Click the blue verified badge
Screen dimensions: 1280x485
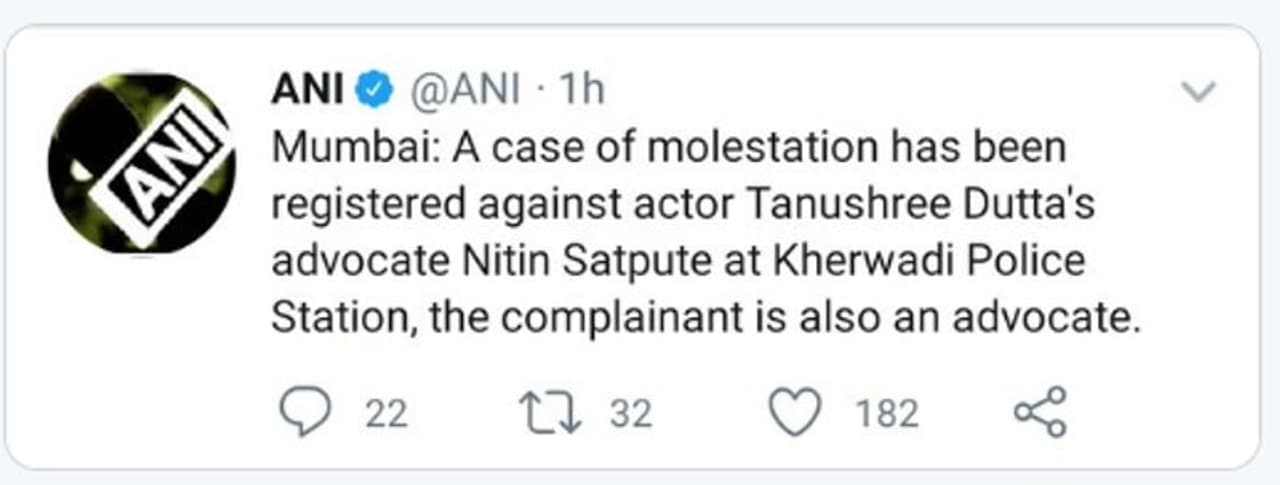click(374, 91)
